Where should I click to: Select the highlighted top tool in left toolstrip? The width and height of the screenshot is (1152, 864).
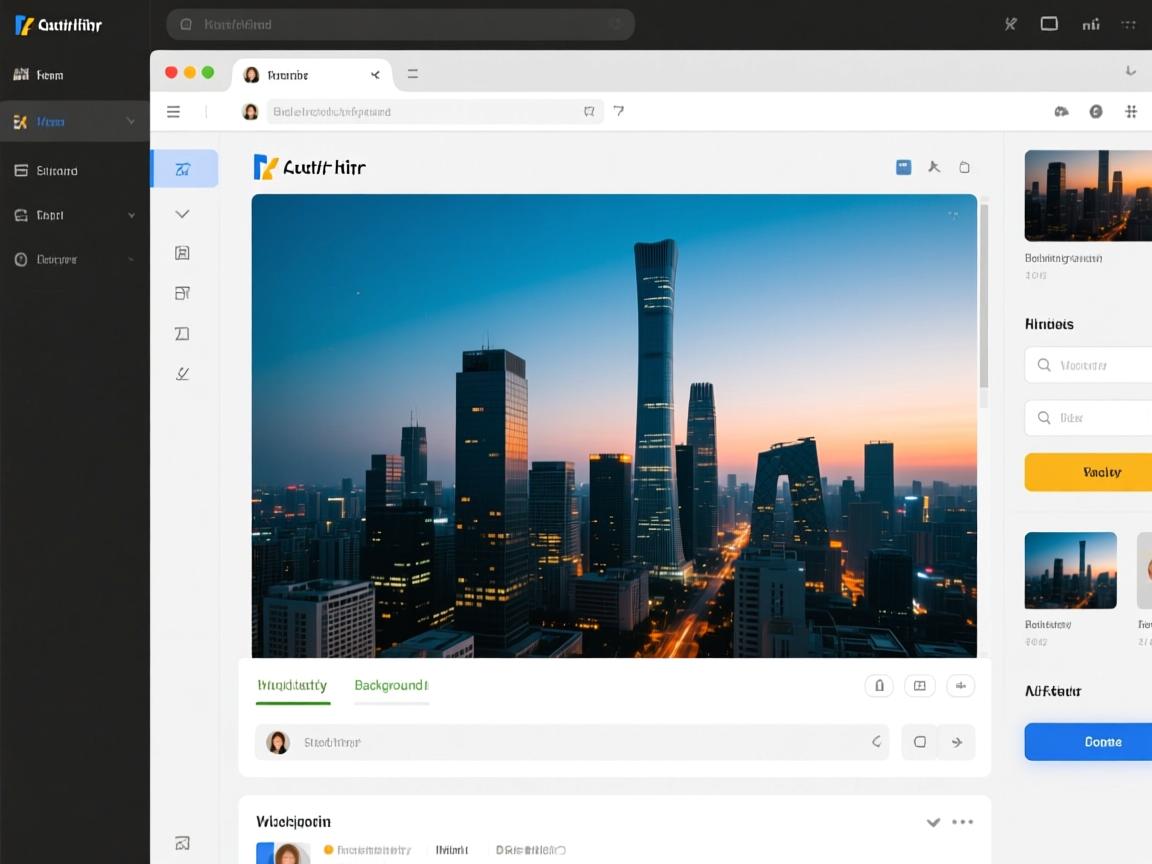(183, 169)
